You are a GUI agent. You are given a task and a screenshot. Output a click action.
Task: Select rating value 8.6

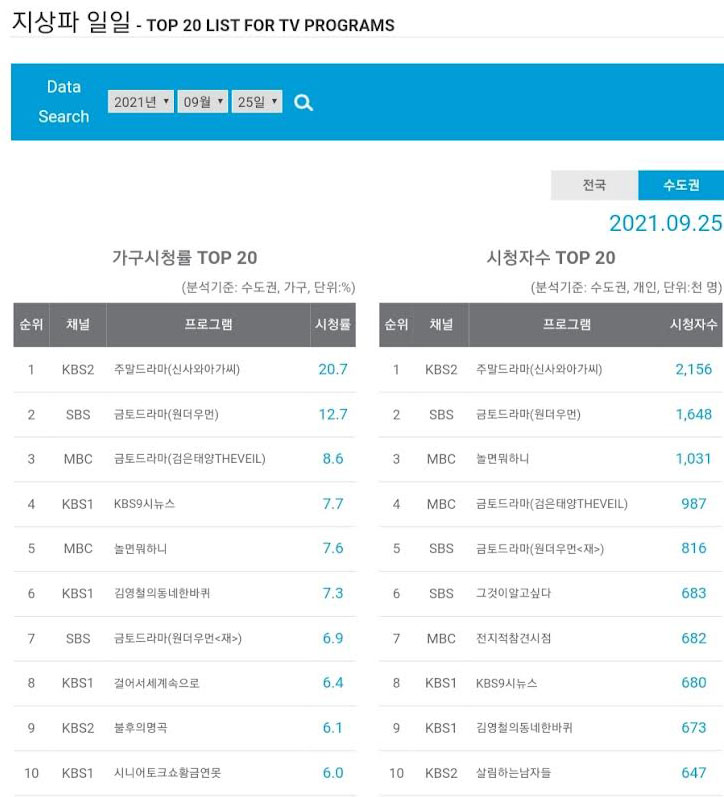click(x=333, y=459)
